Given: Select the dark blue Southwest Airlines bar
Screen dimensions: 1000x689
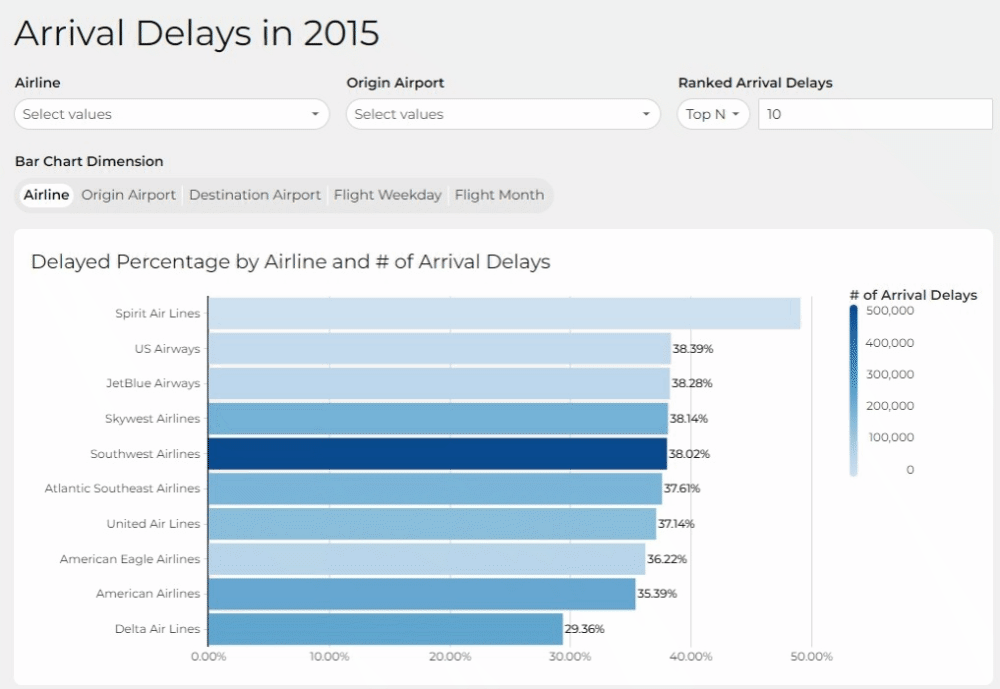Looking at the screenshot, I should [437, 453].
